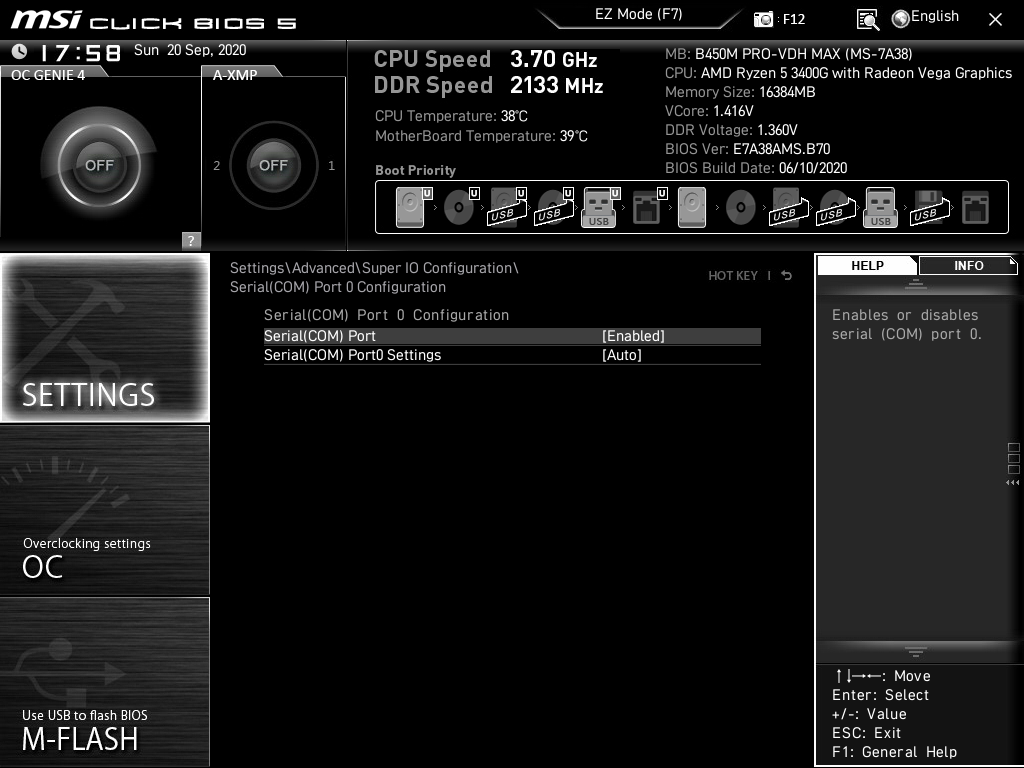Open the OC overclocking settings section
Screen dimensions: 1024x768
(x=105, y=510)
